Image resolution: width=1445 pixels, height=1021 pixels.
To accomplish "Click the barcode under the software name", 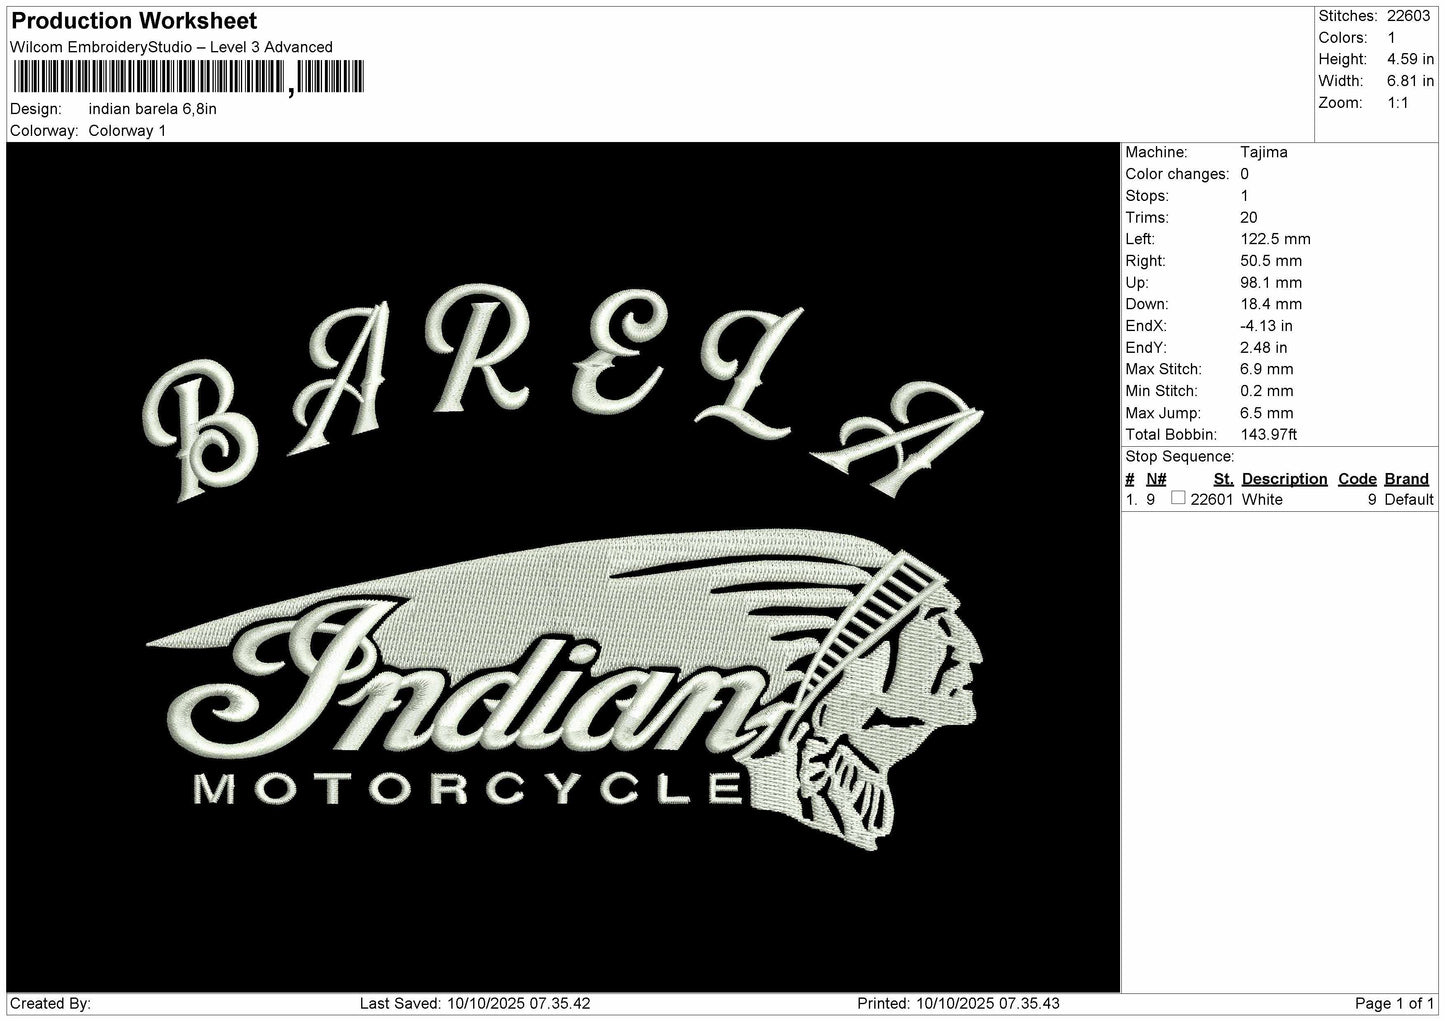I will [x=188, y=77].
